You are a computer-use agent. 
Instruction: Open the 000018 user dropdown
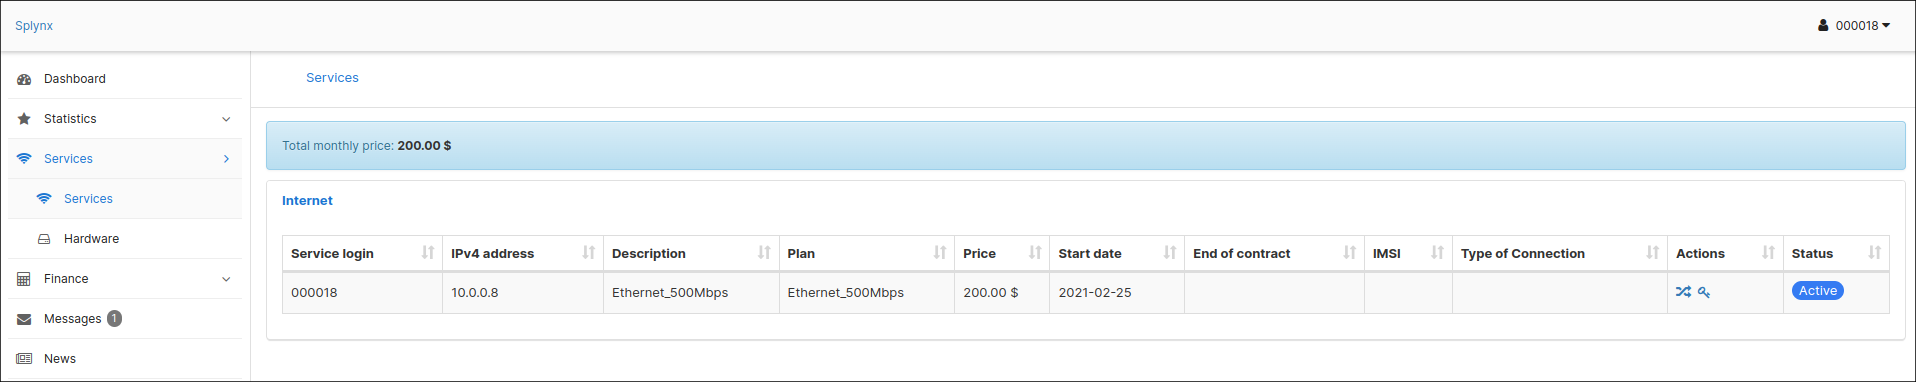point(1854,26)
